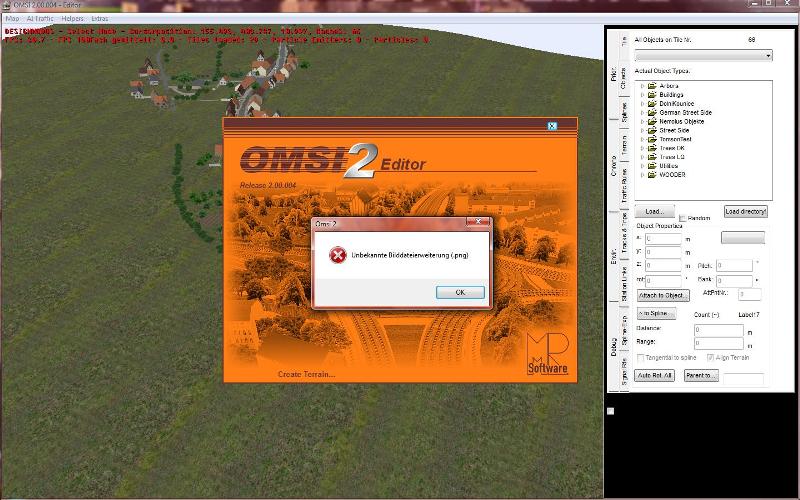The height and width of the screenshot is (500, 800).
Task: Click the Pitch input field
Action: coord(734,265)
